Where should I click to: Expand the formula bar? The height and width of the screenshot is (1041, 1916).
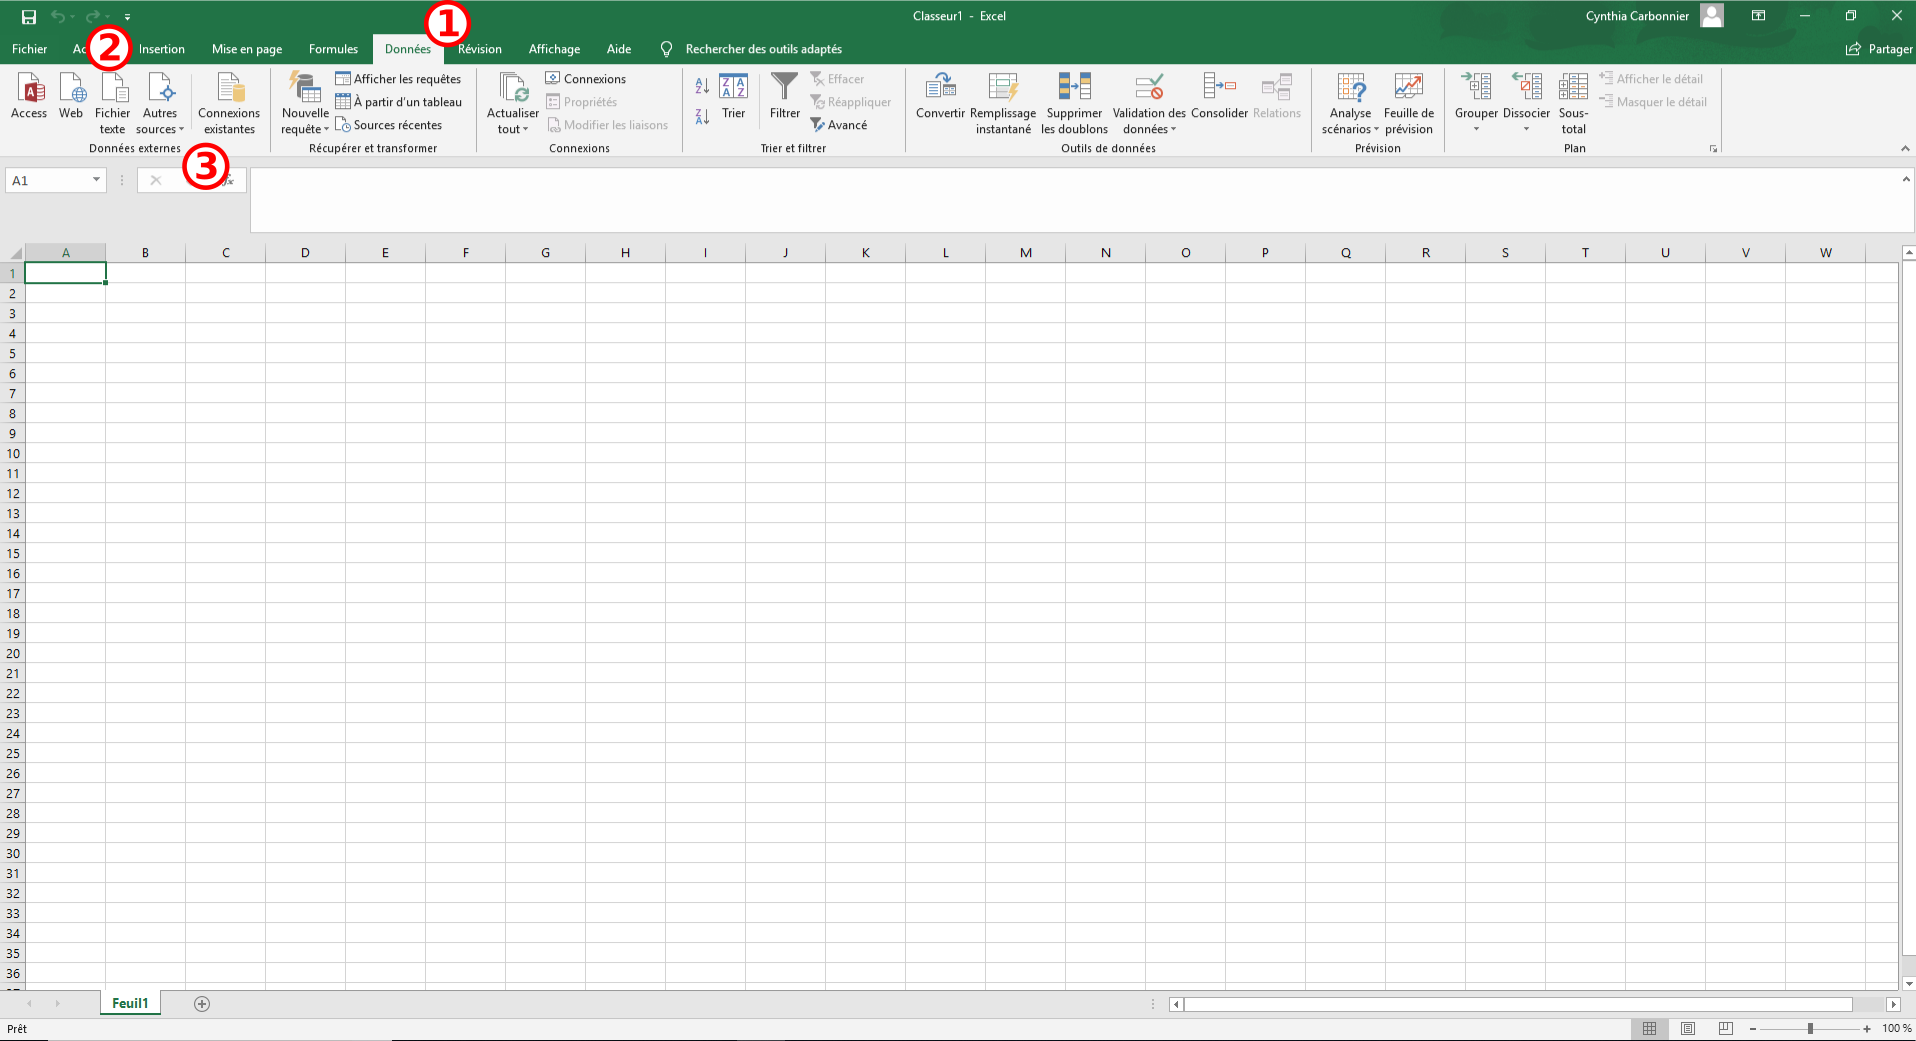1906,180
